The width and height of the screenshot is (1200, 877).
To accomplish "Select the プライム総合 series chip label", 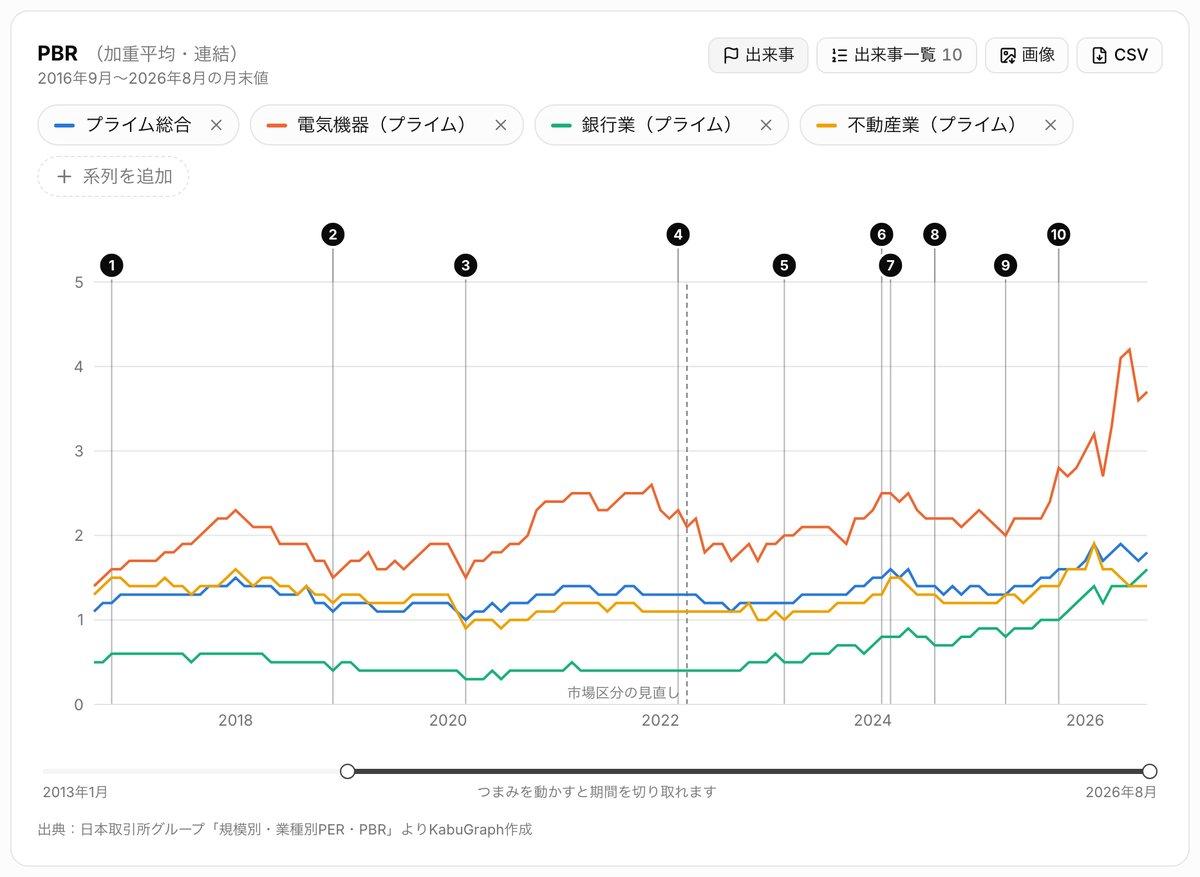I will click(138, 125).
